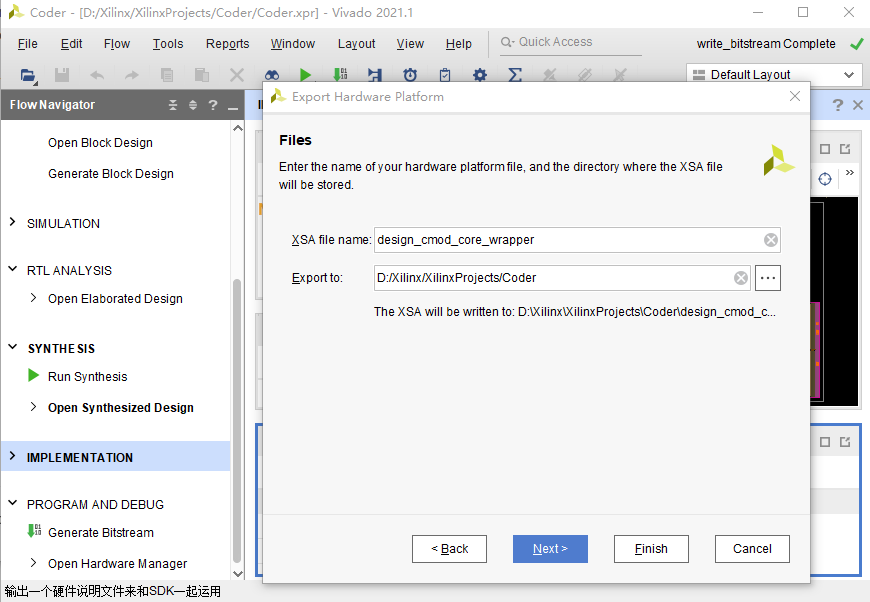The image size is (870, 602).
Task: Expand Open Elaborated Design chevron
Action: [33, 298]
